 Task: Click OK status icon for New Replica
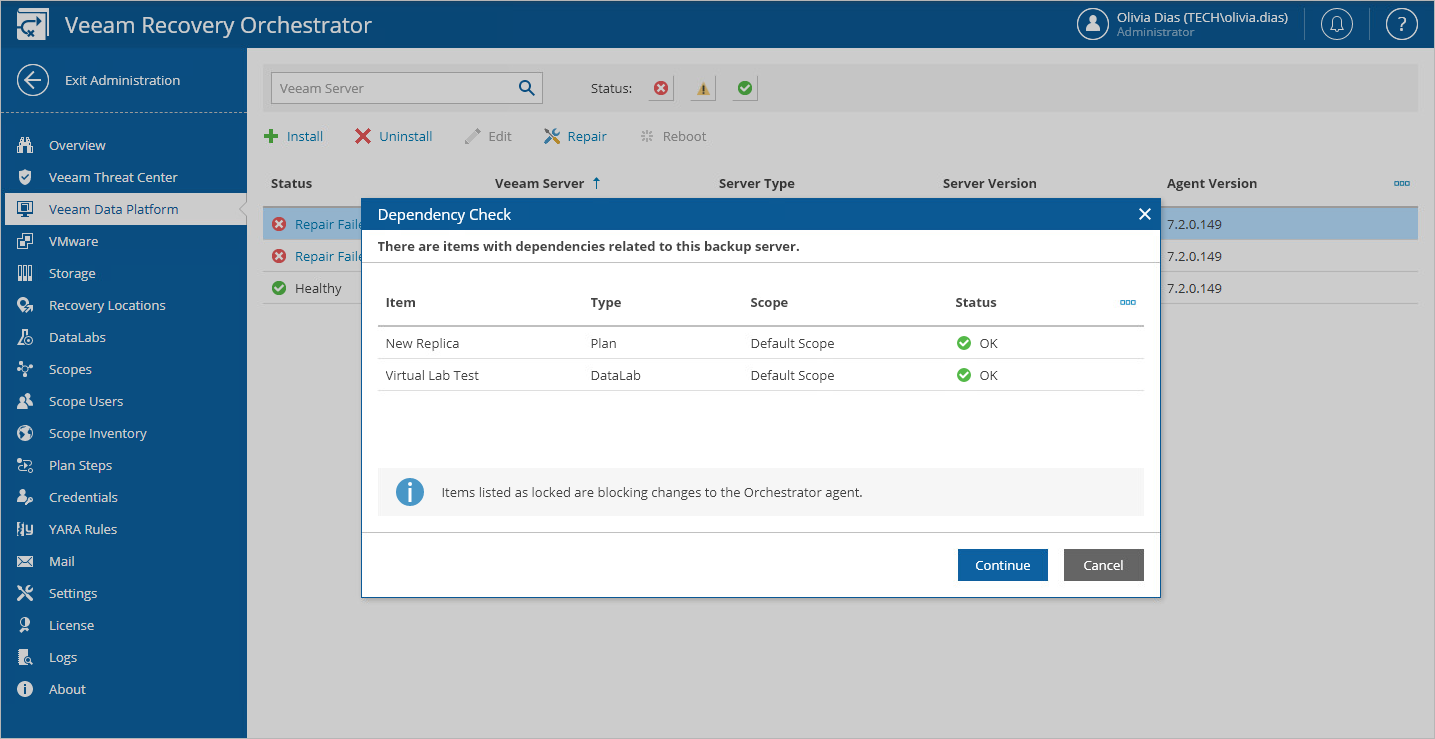(x=964, y=343)
